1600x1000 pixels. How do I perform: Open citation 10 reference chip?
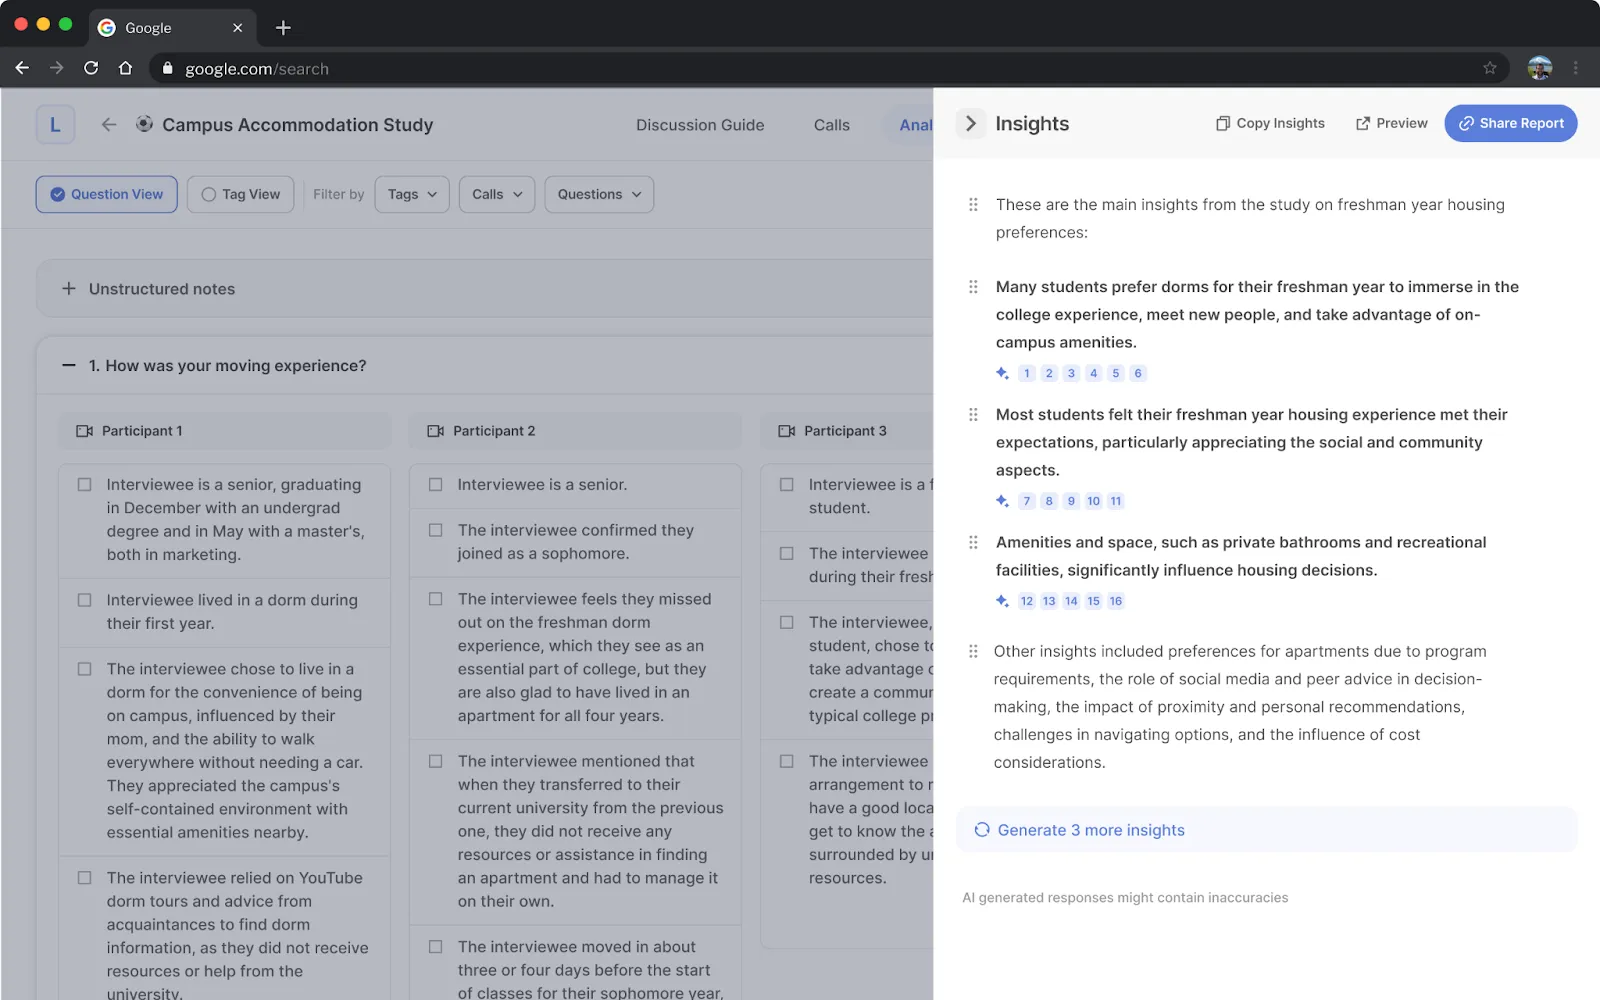coord(1093,501)
